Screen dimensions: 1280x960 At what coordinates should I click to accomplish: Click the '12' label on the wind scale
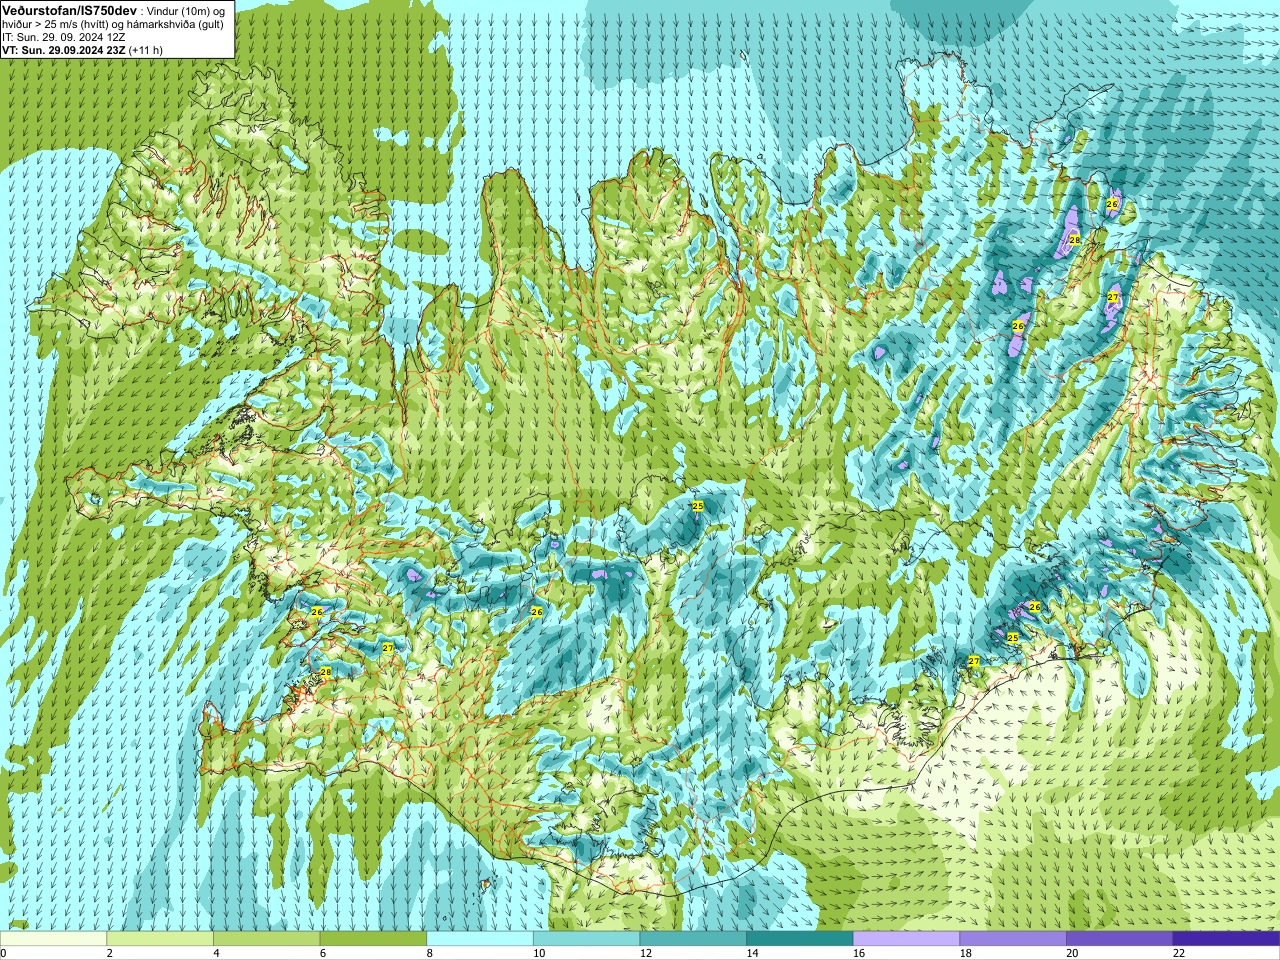click(646, 953)
